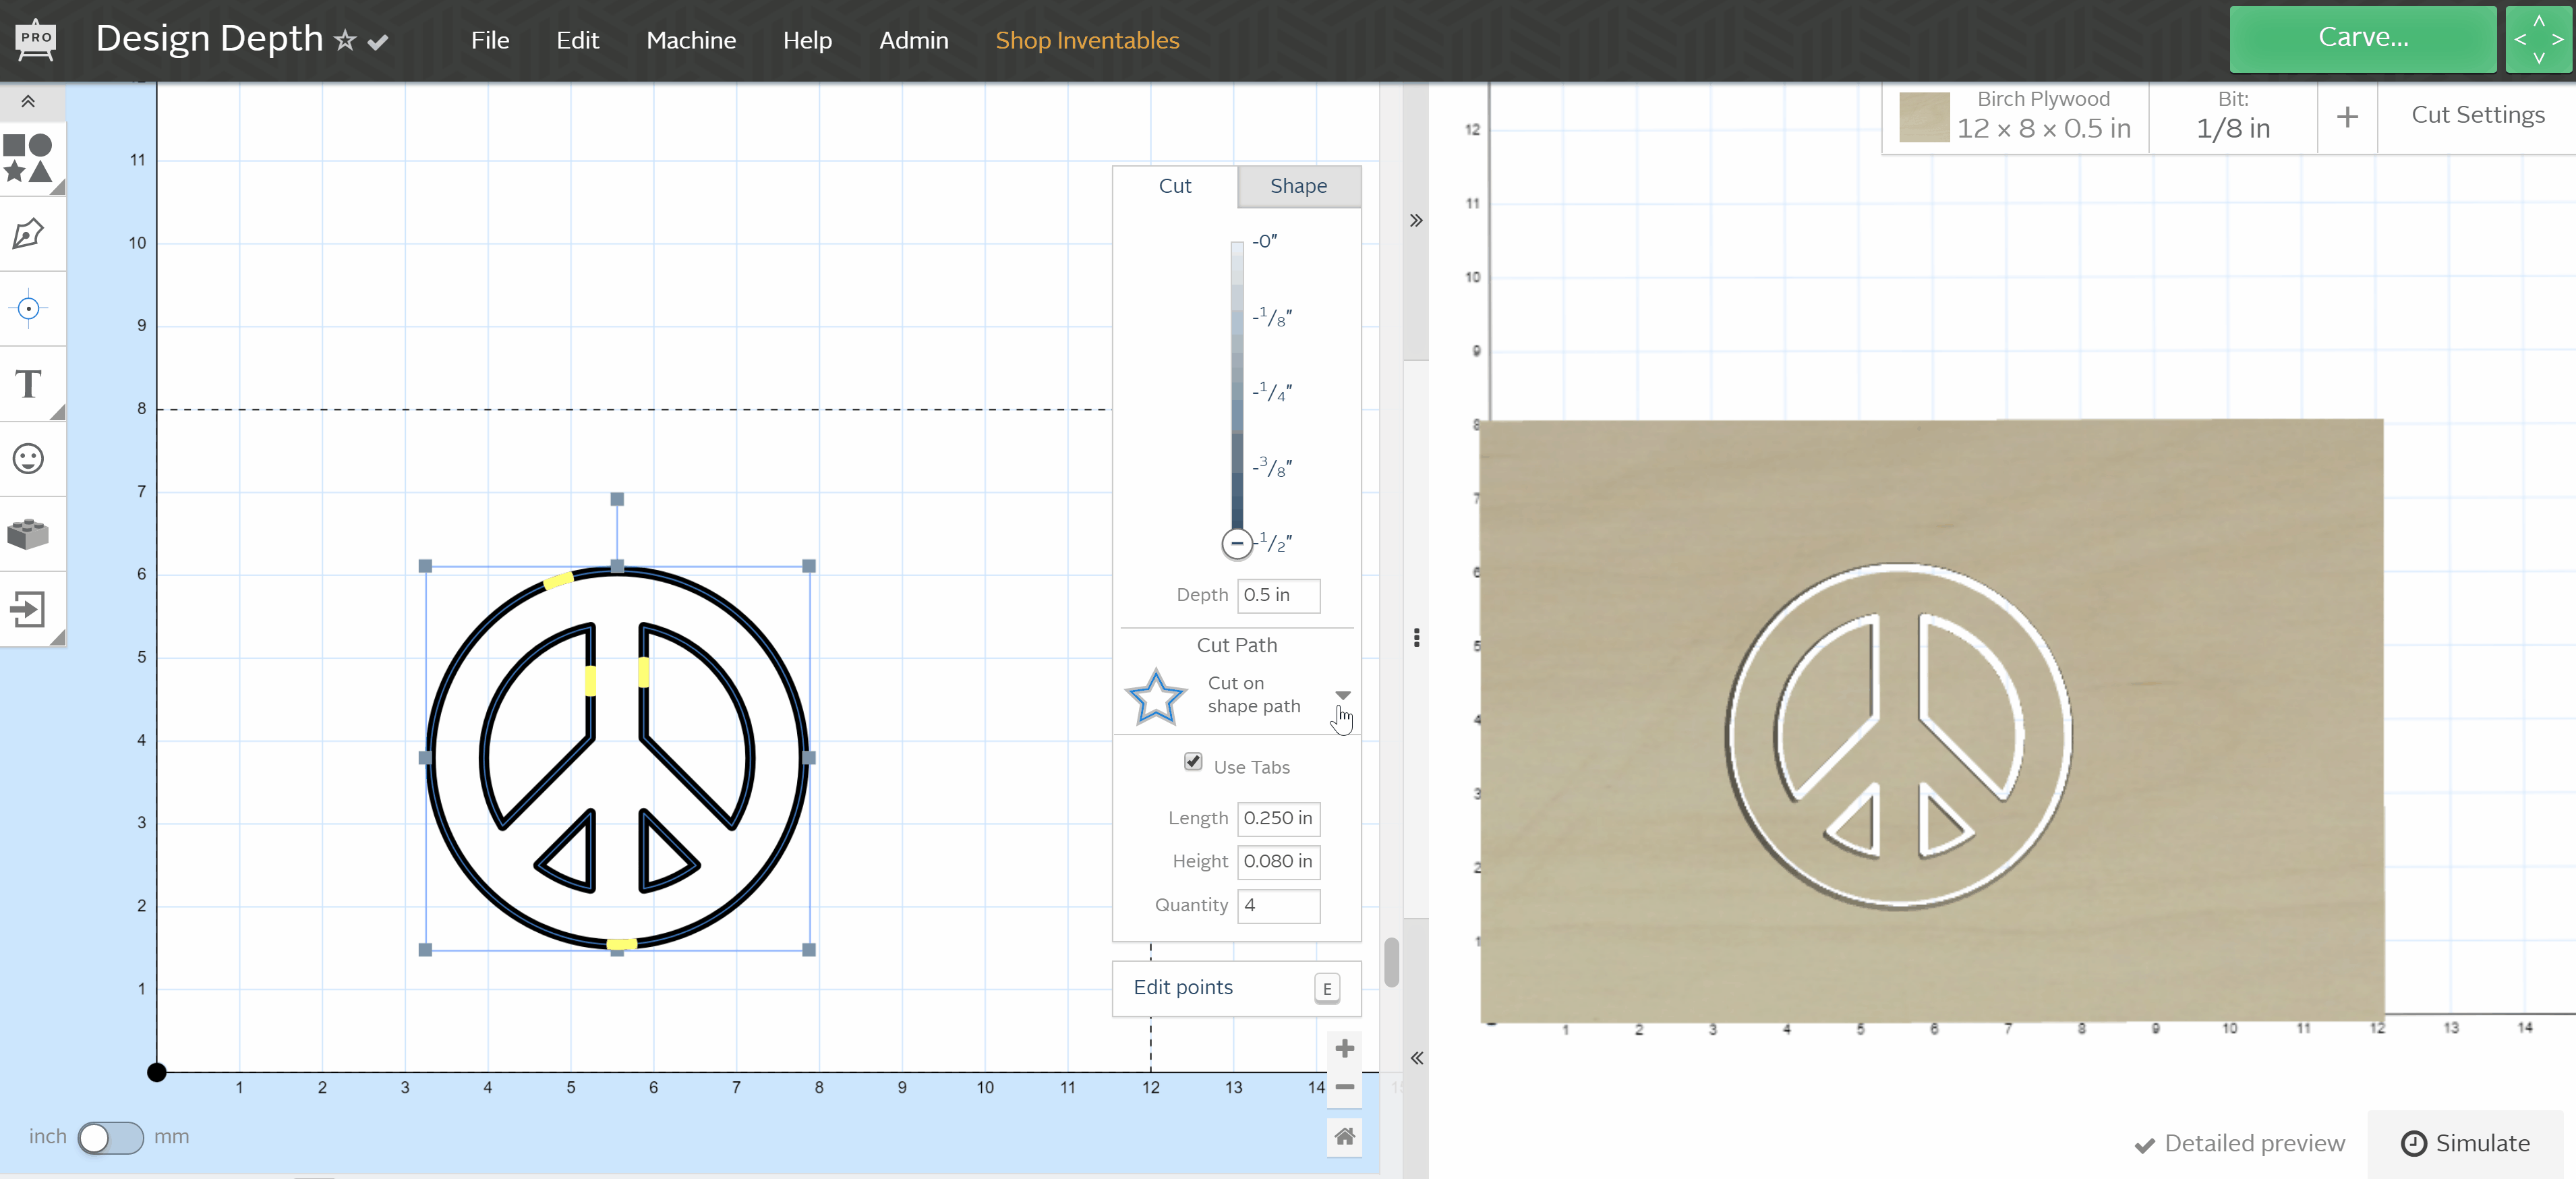Collapse left toolbar with up chevron
The height and width of the screenshot is (1179, 2576).
[28, 101]
